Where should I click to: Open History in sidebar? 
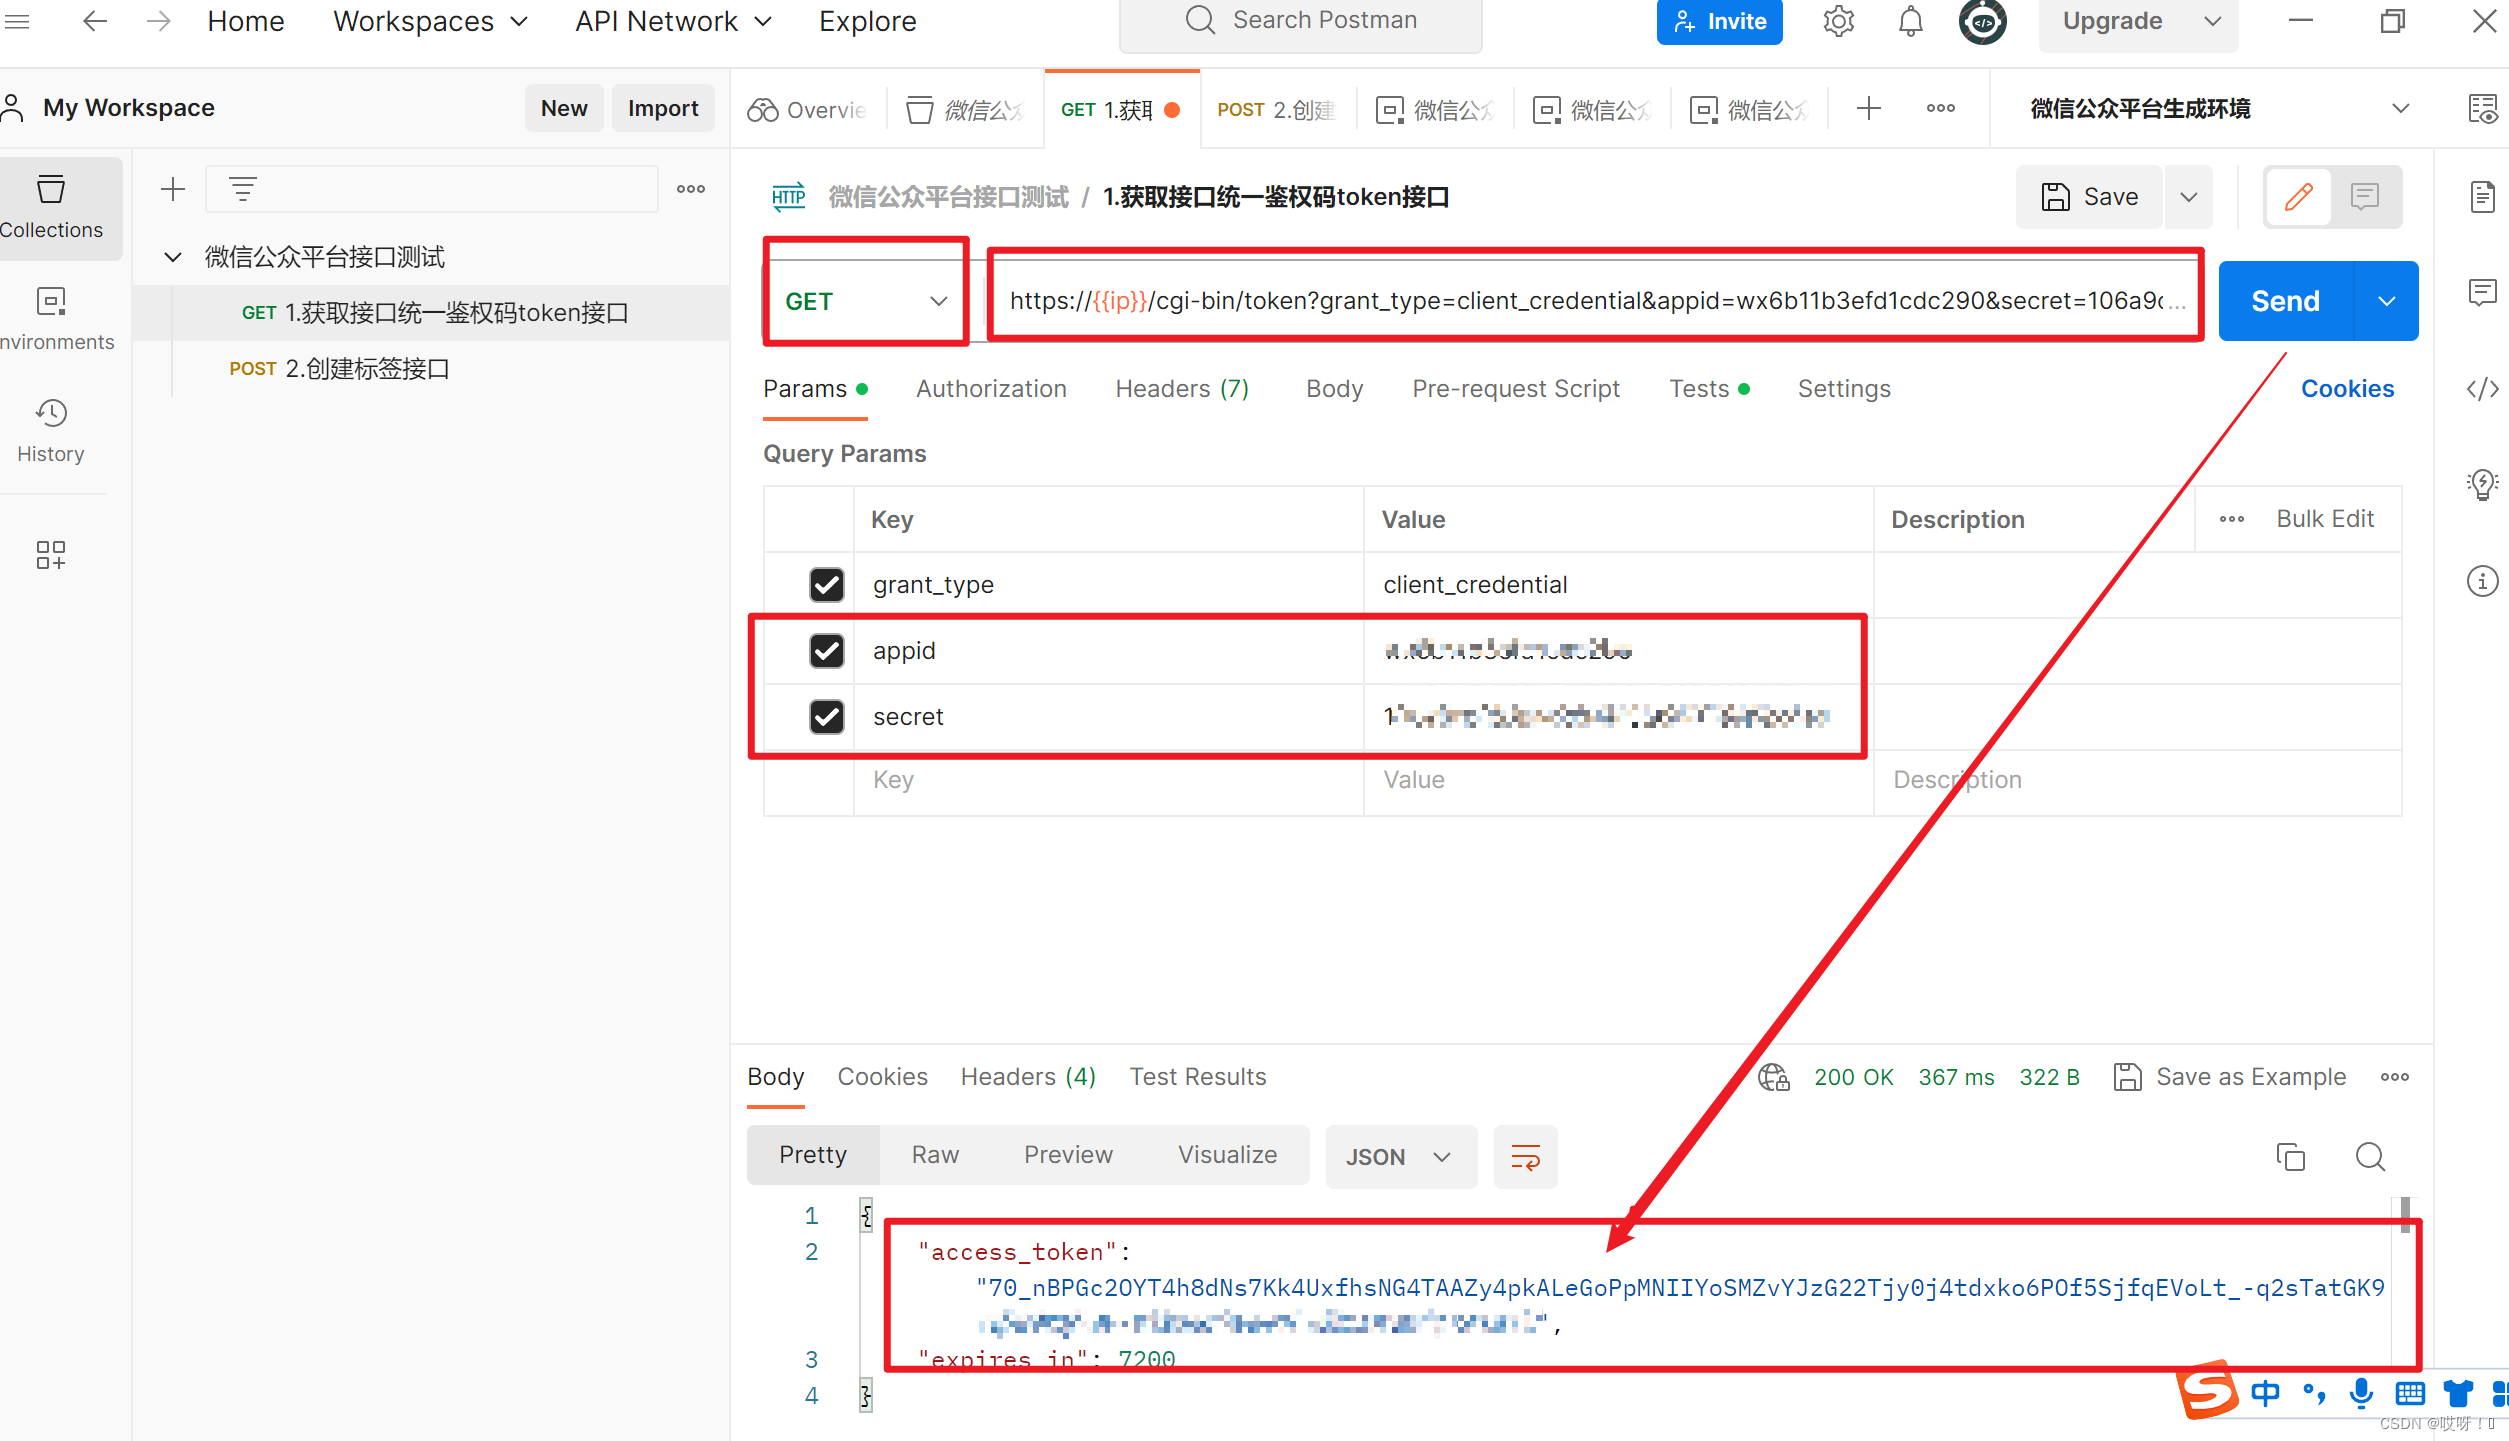coord(51,431)
